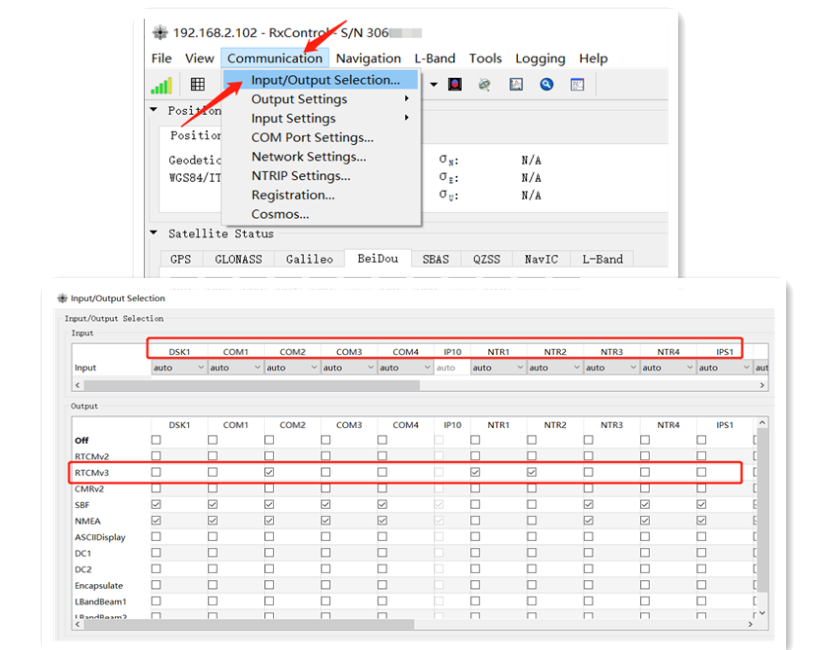Disable SBF output on IPS1
The width and height of the screenshot is (814, 650).
pos(701,504)
